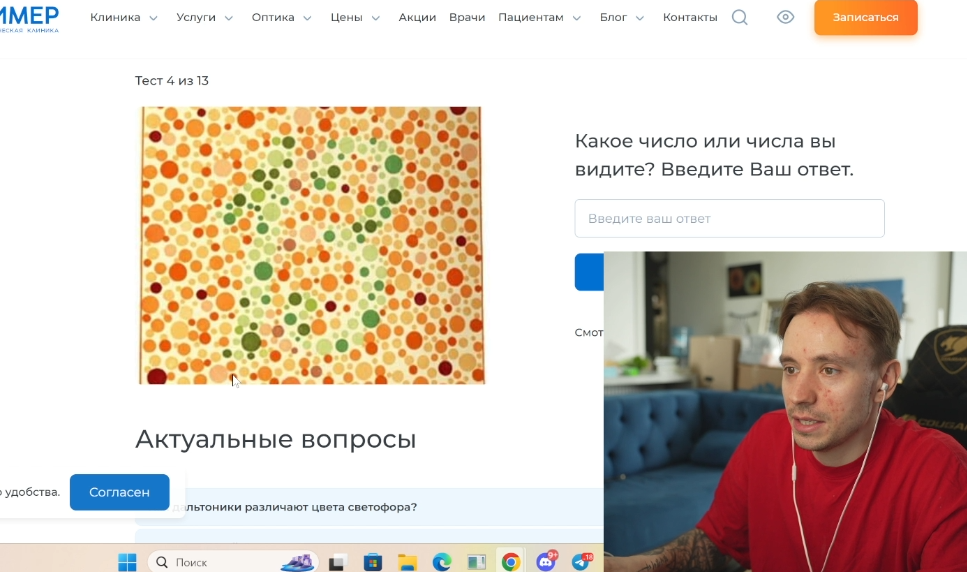Image resolution: width=967 pixels, height=572 pixels.
Task: Switch to Google Chrome on taskbar
Action: [x=511, y=562]
